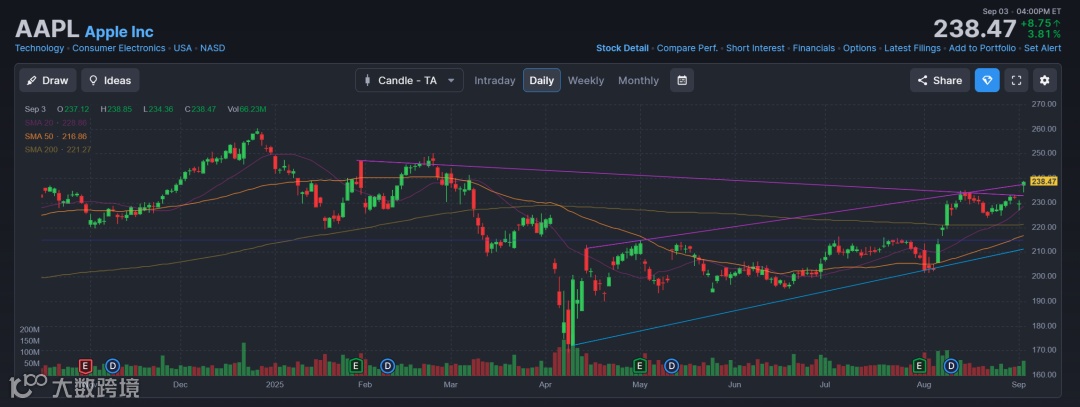Screen dimensions: 1080x407
Task: Click the Add to Portfolio link
Action: [982, 48]
